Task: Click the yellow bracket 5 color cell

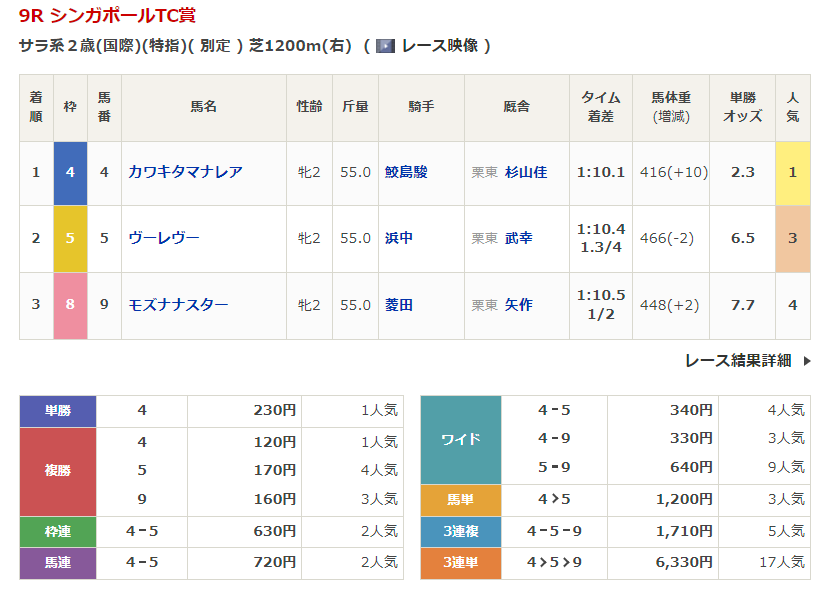Action: point(70,238)
